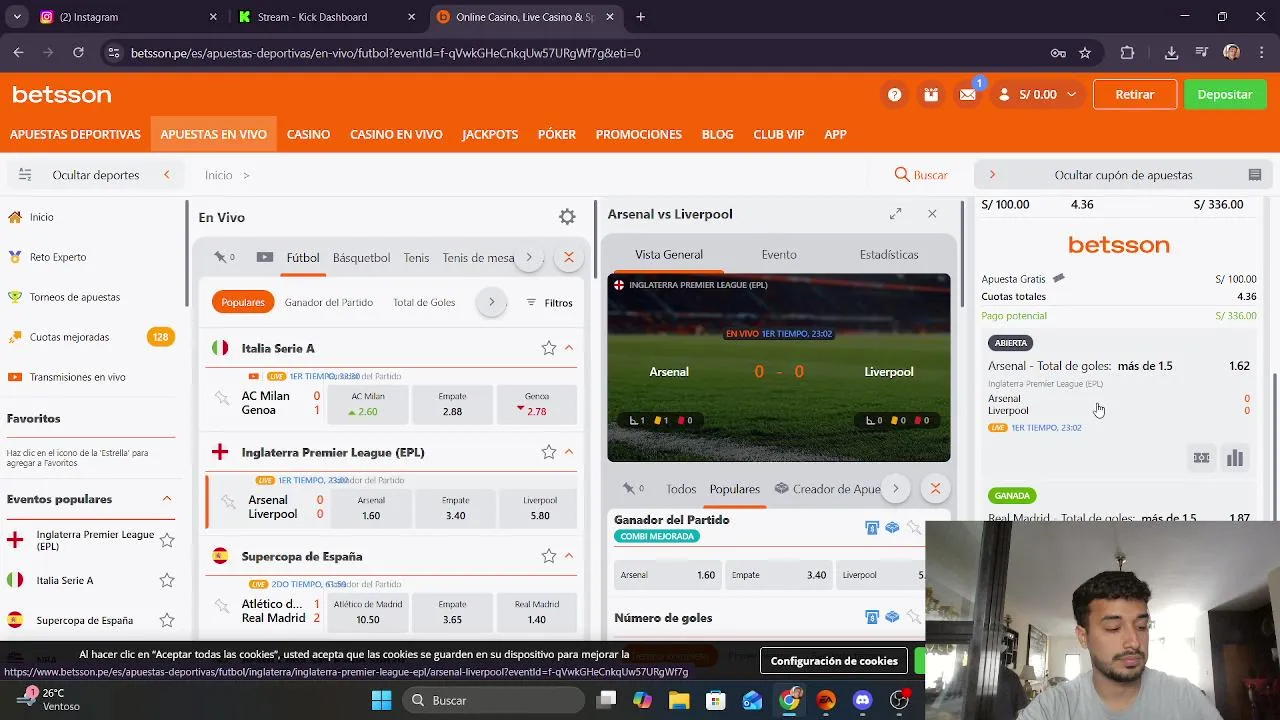Viewport: 1280px width, 720px height.
Task: Bookmark this page with the star icon
Action: [1085, 53]
